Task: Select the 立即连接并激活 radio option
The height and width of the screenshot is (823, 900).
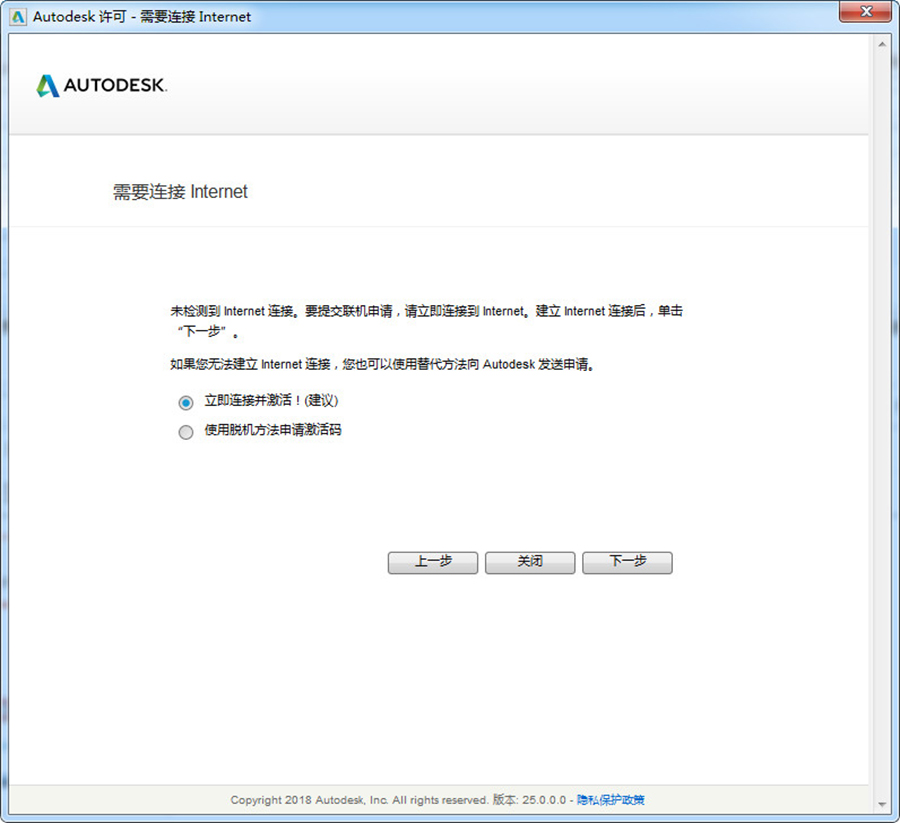Action: 185,402
